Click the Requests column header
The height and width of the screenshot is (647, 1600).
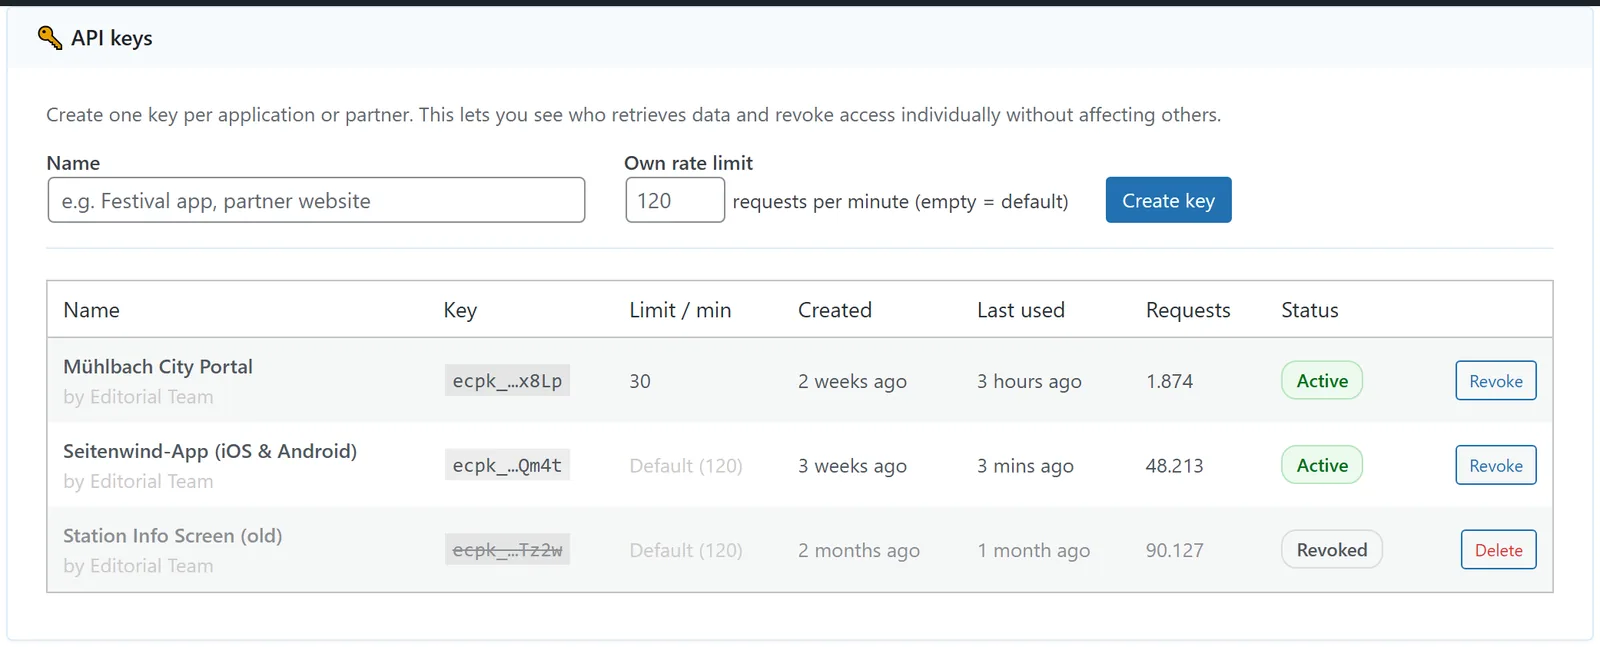[1188, 310]
